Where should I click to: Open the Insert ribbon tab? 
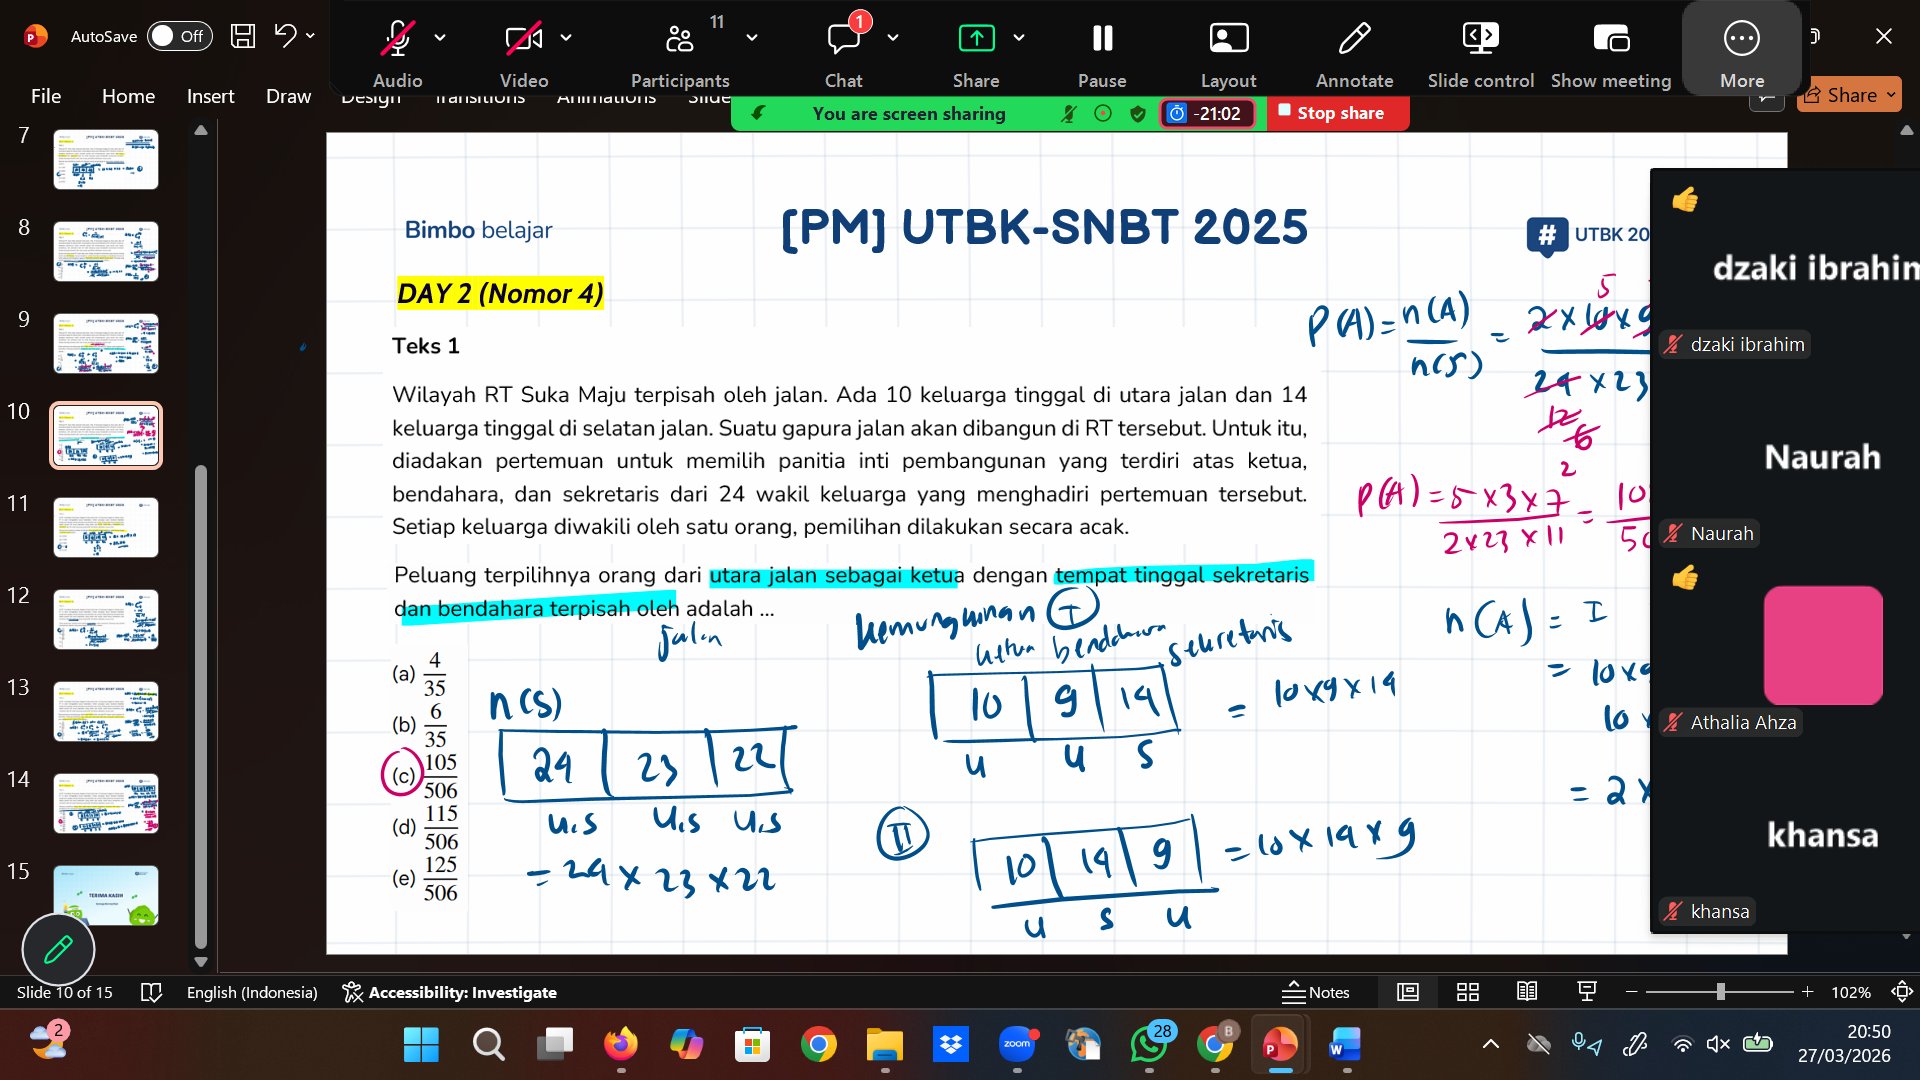210,96
